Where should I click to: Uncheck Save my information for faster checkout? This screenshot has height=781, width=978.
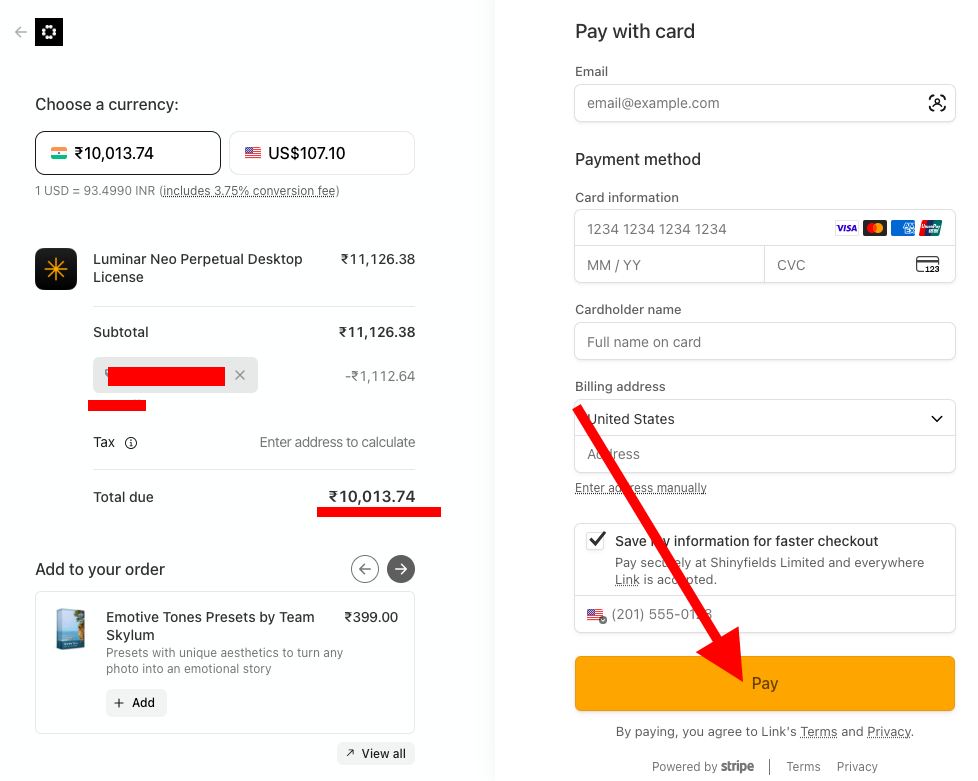tap(596, 541)
